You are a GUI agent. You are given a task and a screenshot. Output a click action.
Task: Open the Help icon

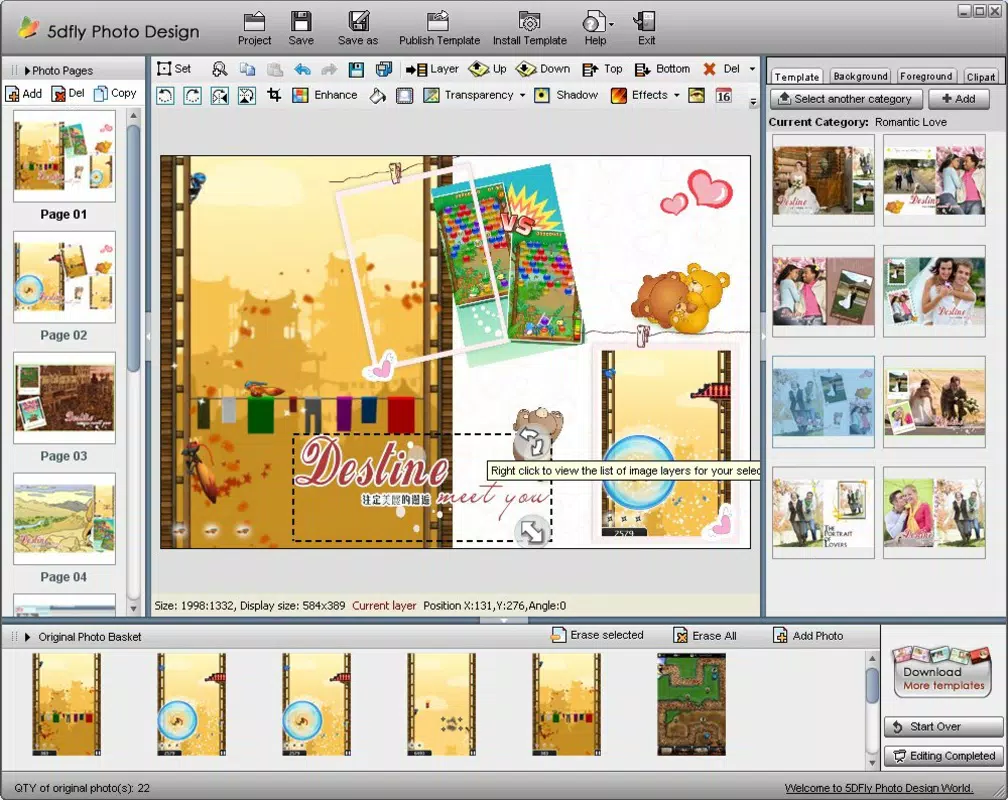click(593, 23)
